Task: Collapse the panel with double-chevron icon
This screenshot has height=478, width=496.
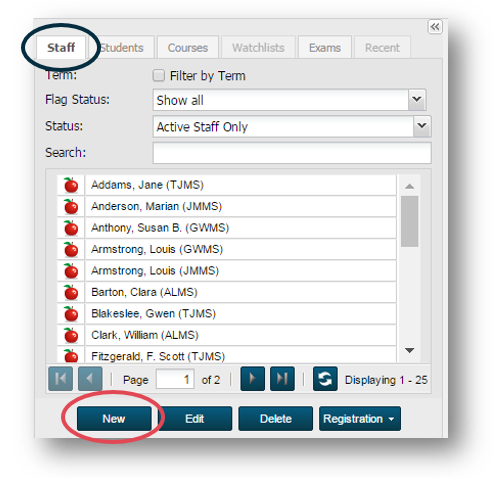Action: click(x=435, y=27)
